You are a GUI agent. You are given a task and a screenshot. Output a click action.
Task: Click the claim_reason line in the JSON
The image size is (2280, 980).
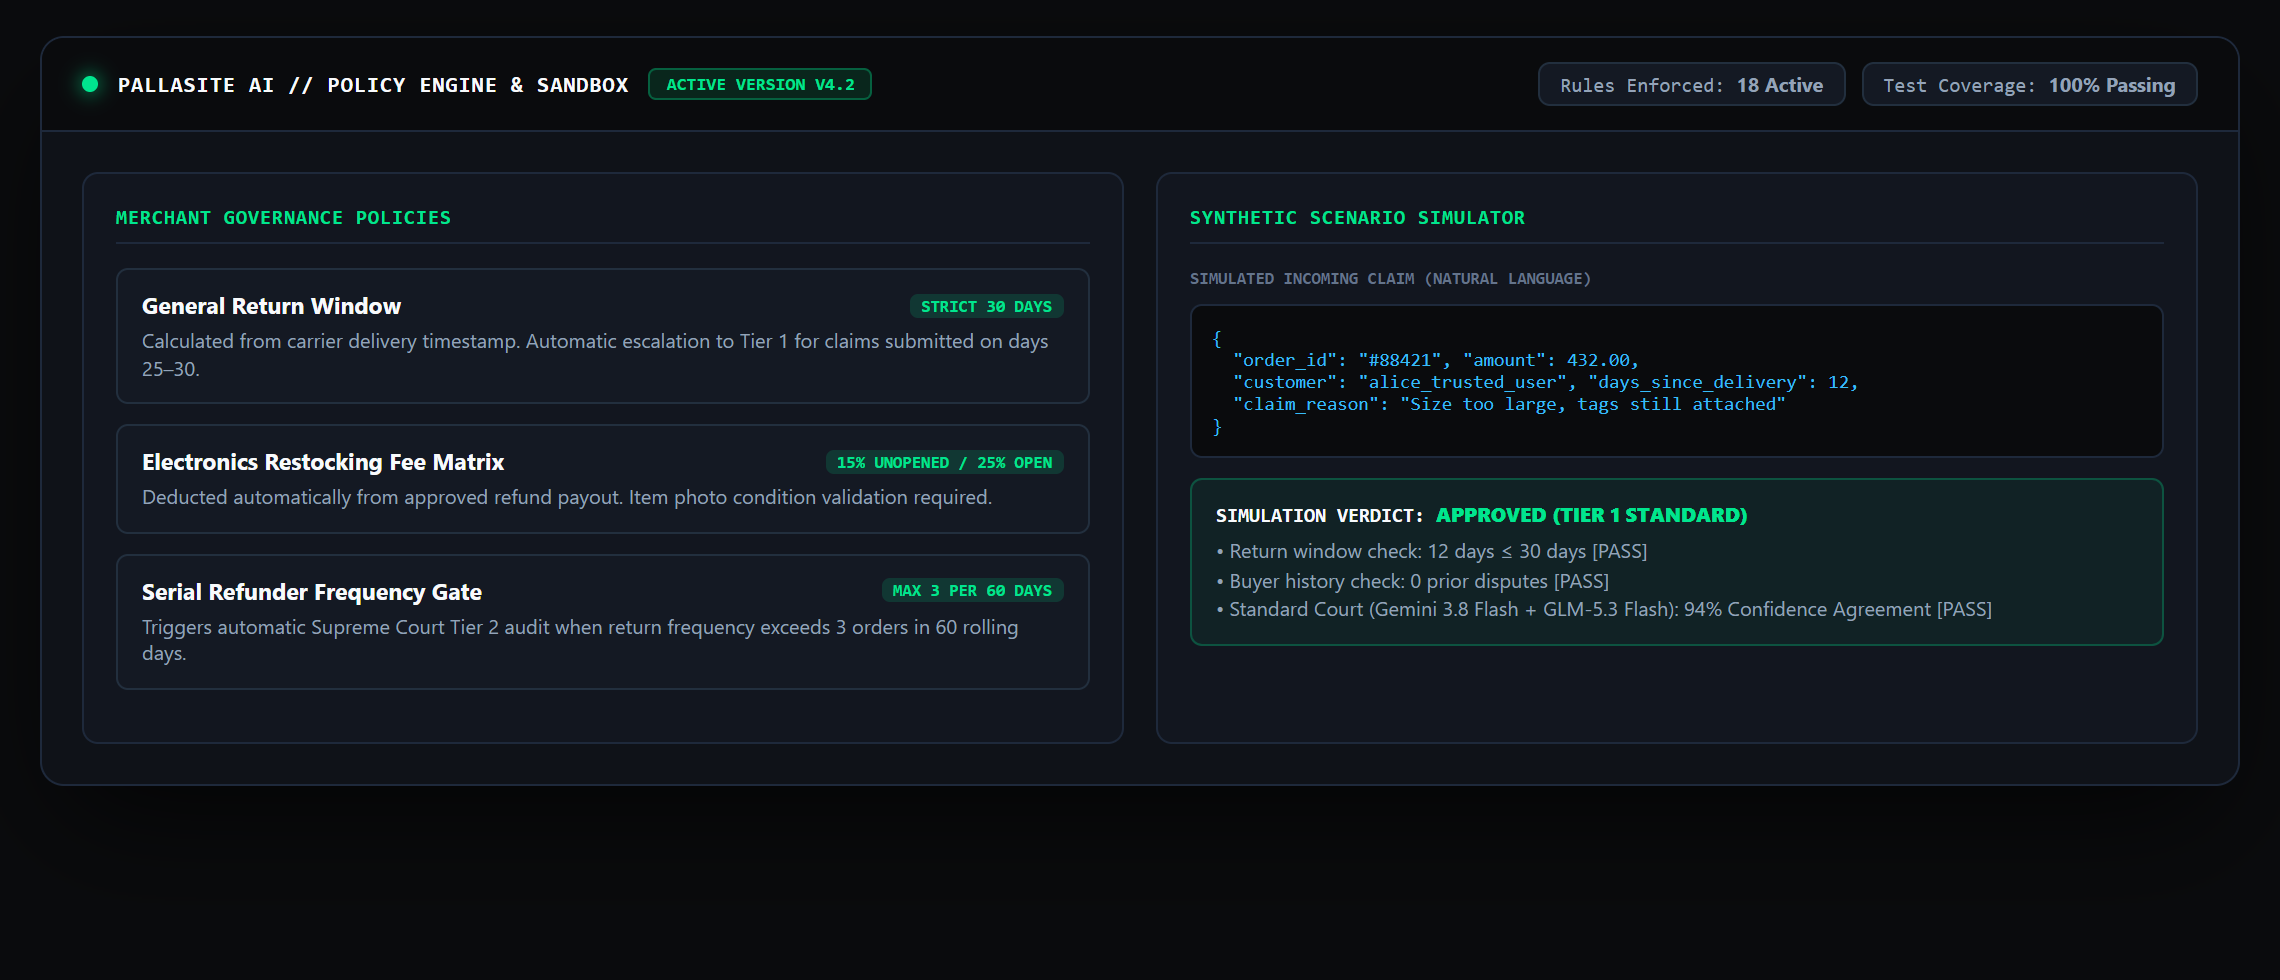point(1509,404)
